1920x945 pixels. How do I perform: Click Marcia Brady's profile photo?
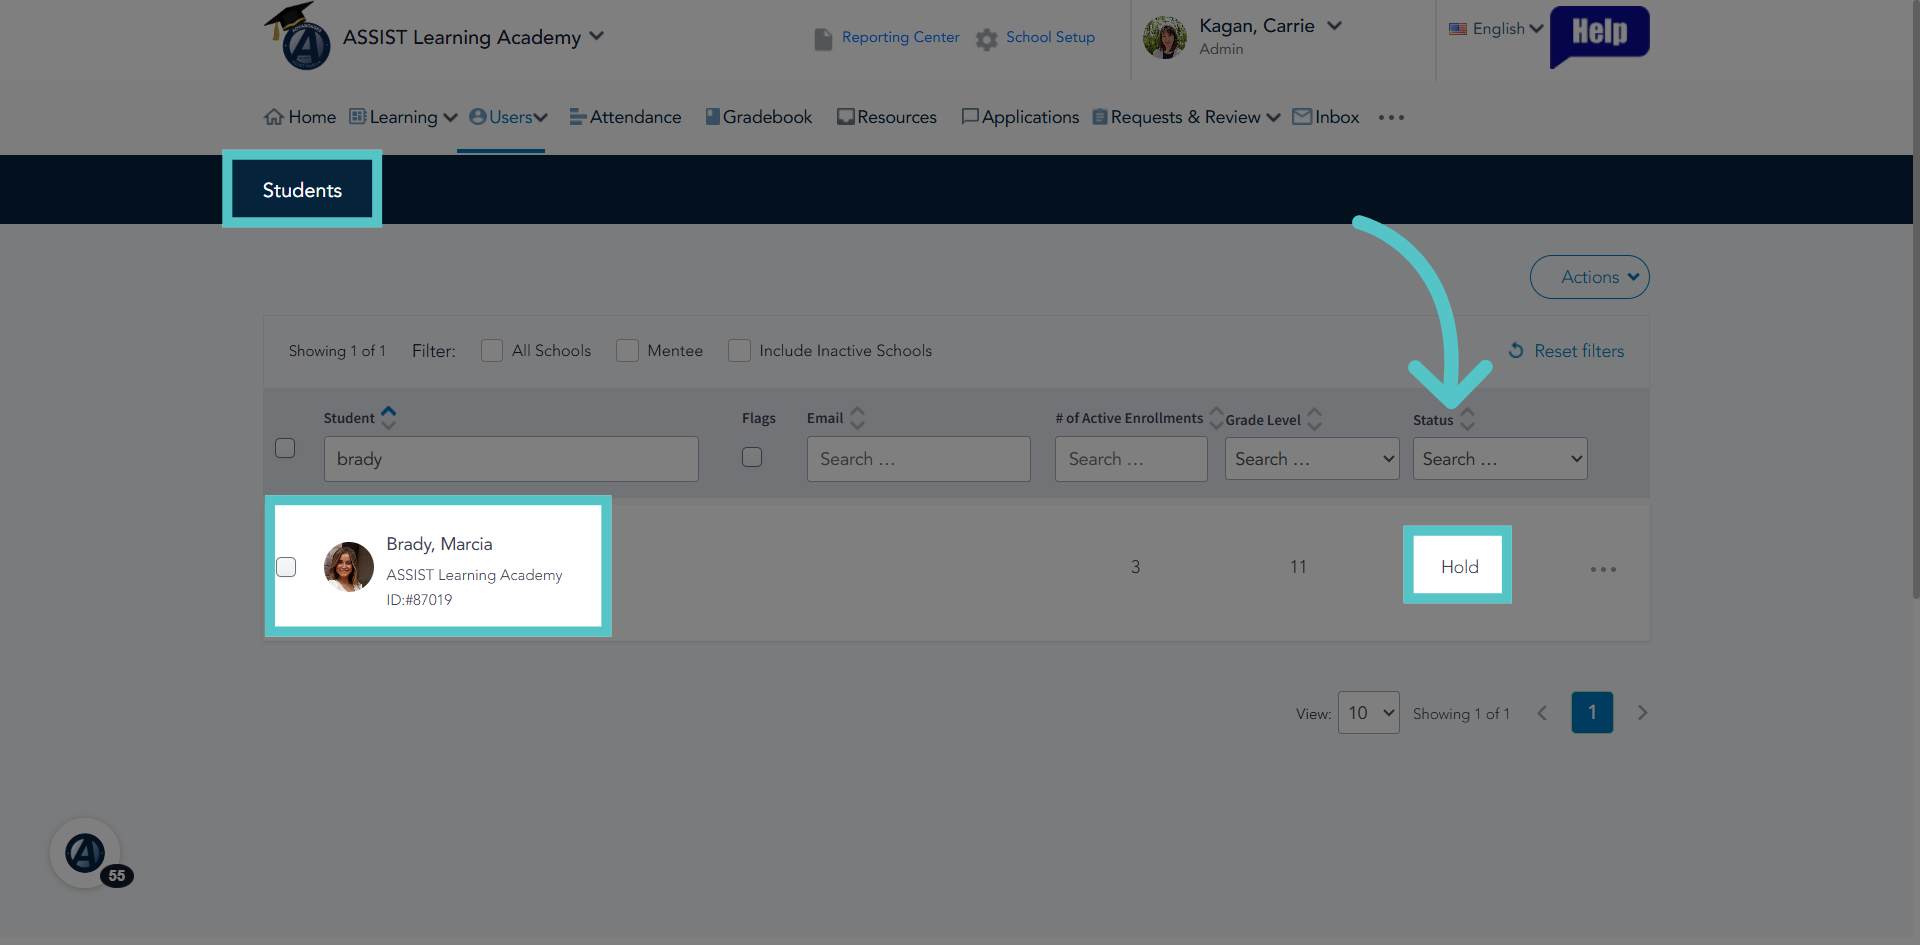349,567
